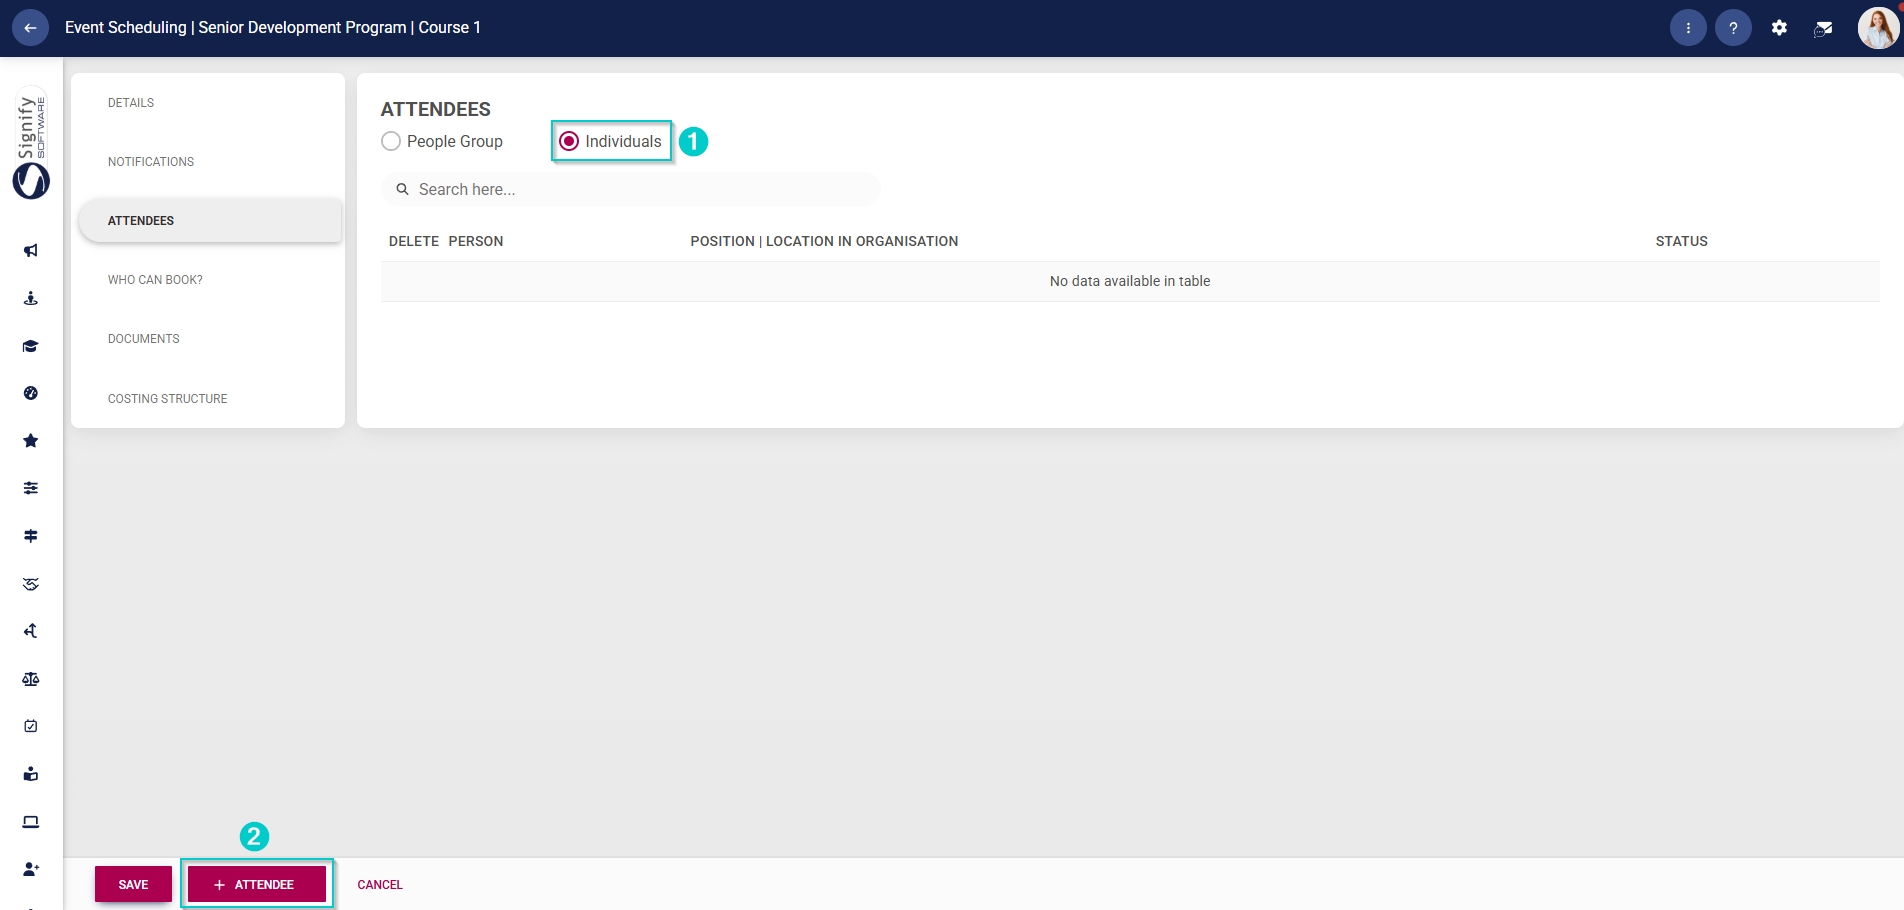Open the user profile avatar
This screenshot has height=910, width=1904.
1878,28
